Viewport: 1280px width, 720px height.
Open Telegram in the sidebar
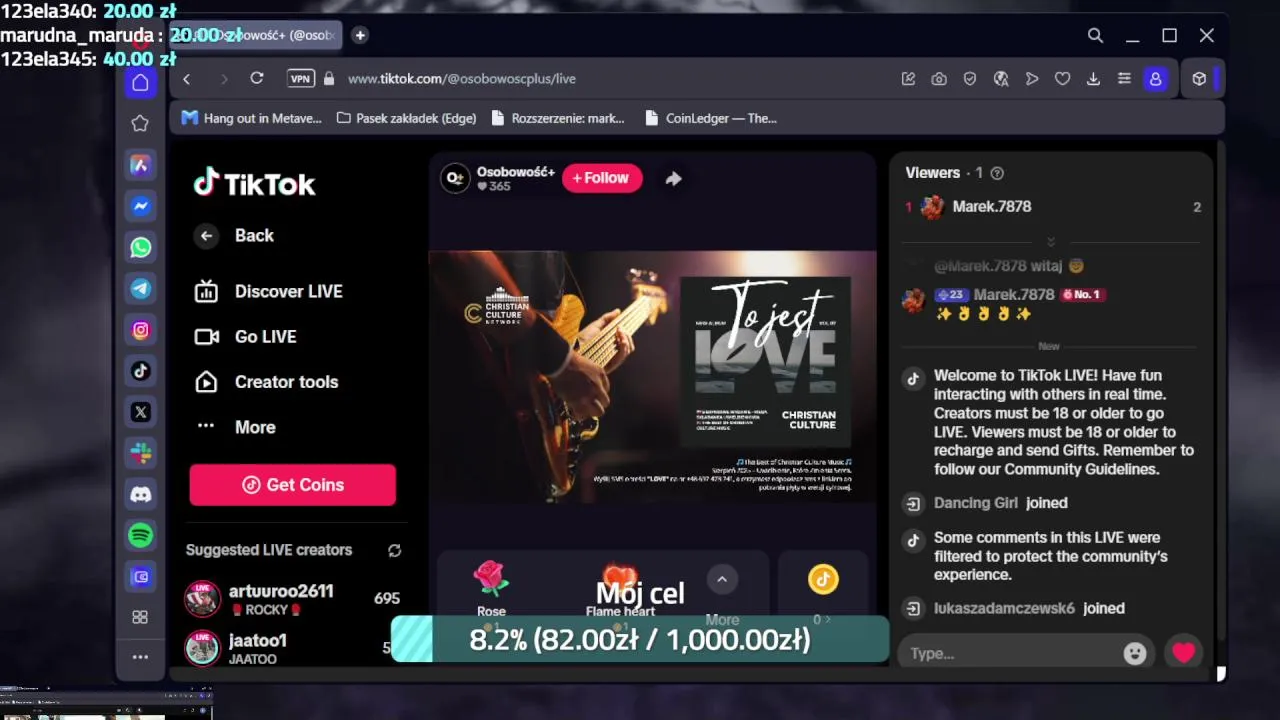[140, 288]
